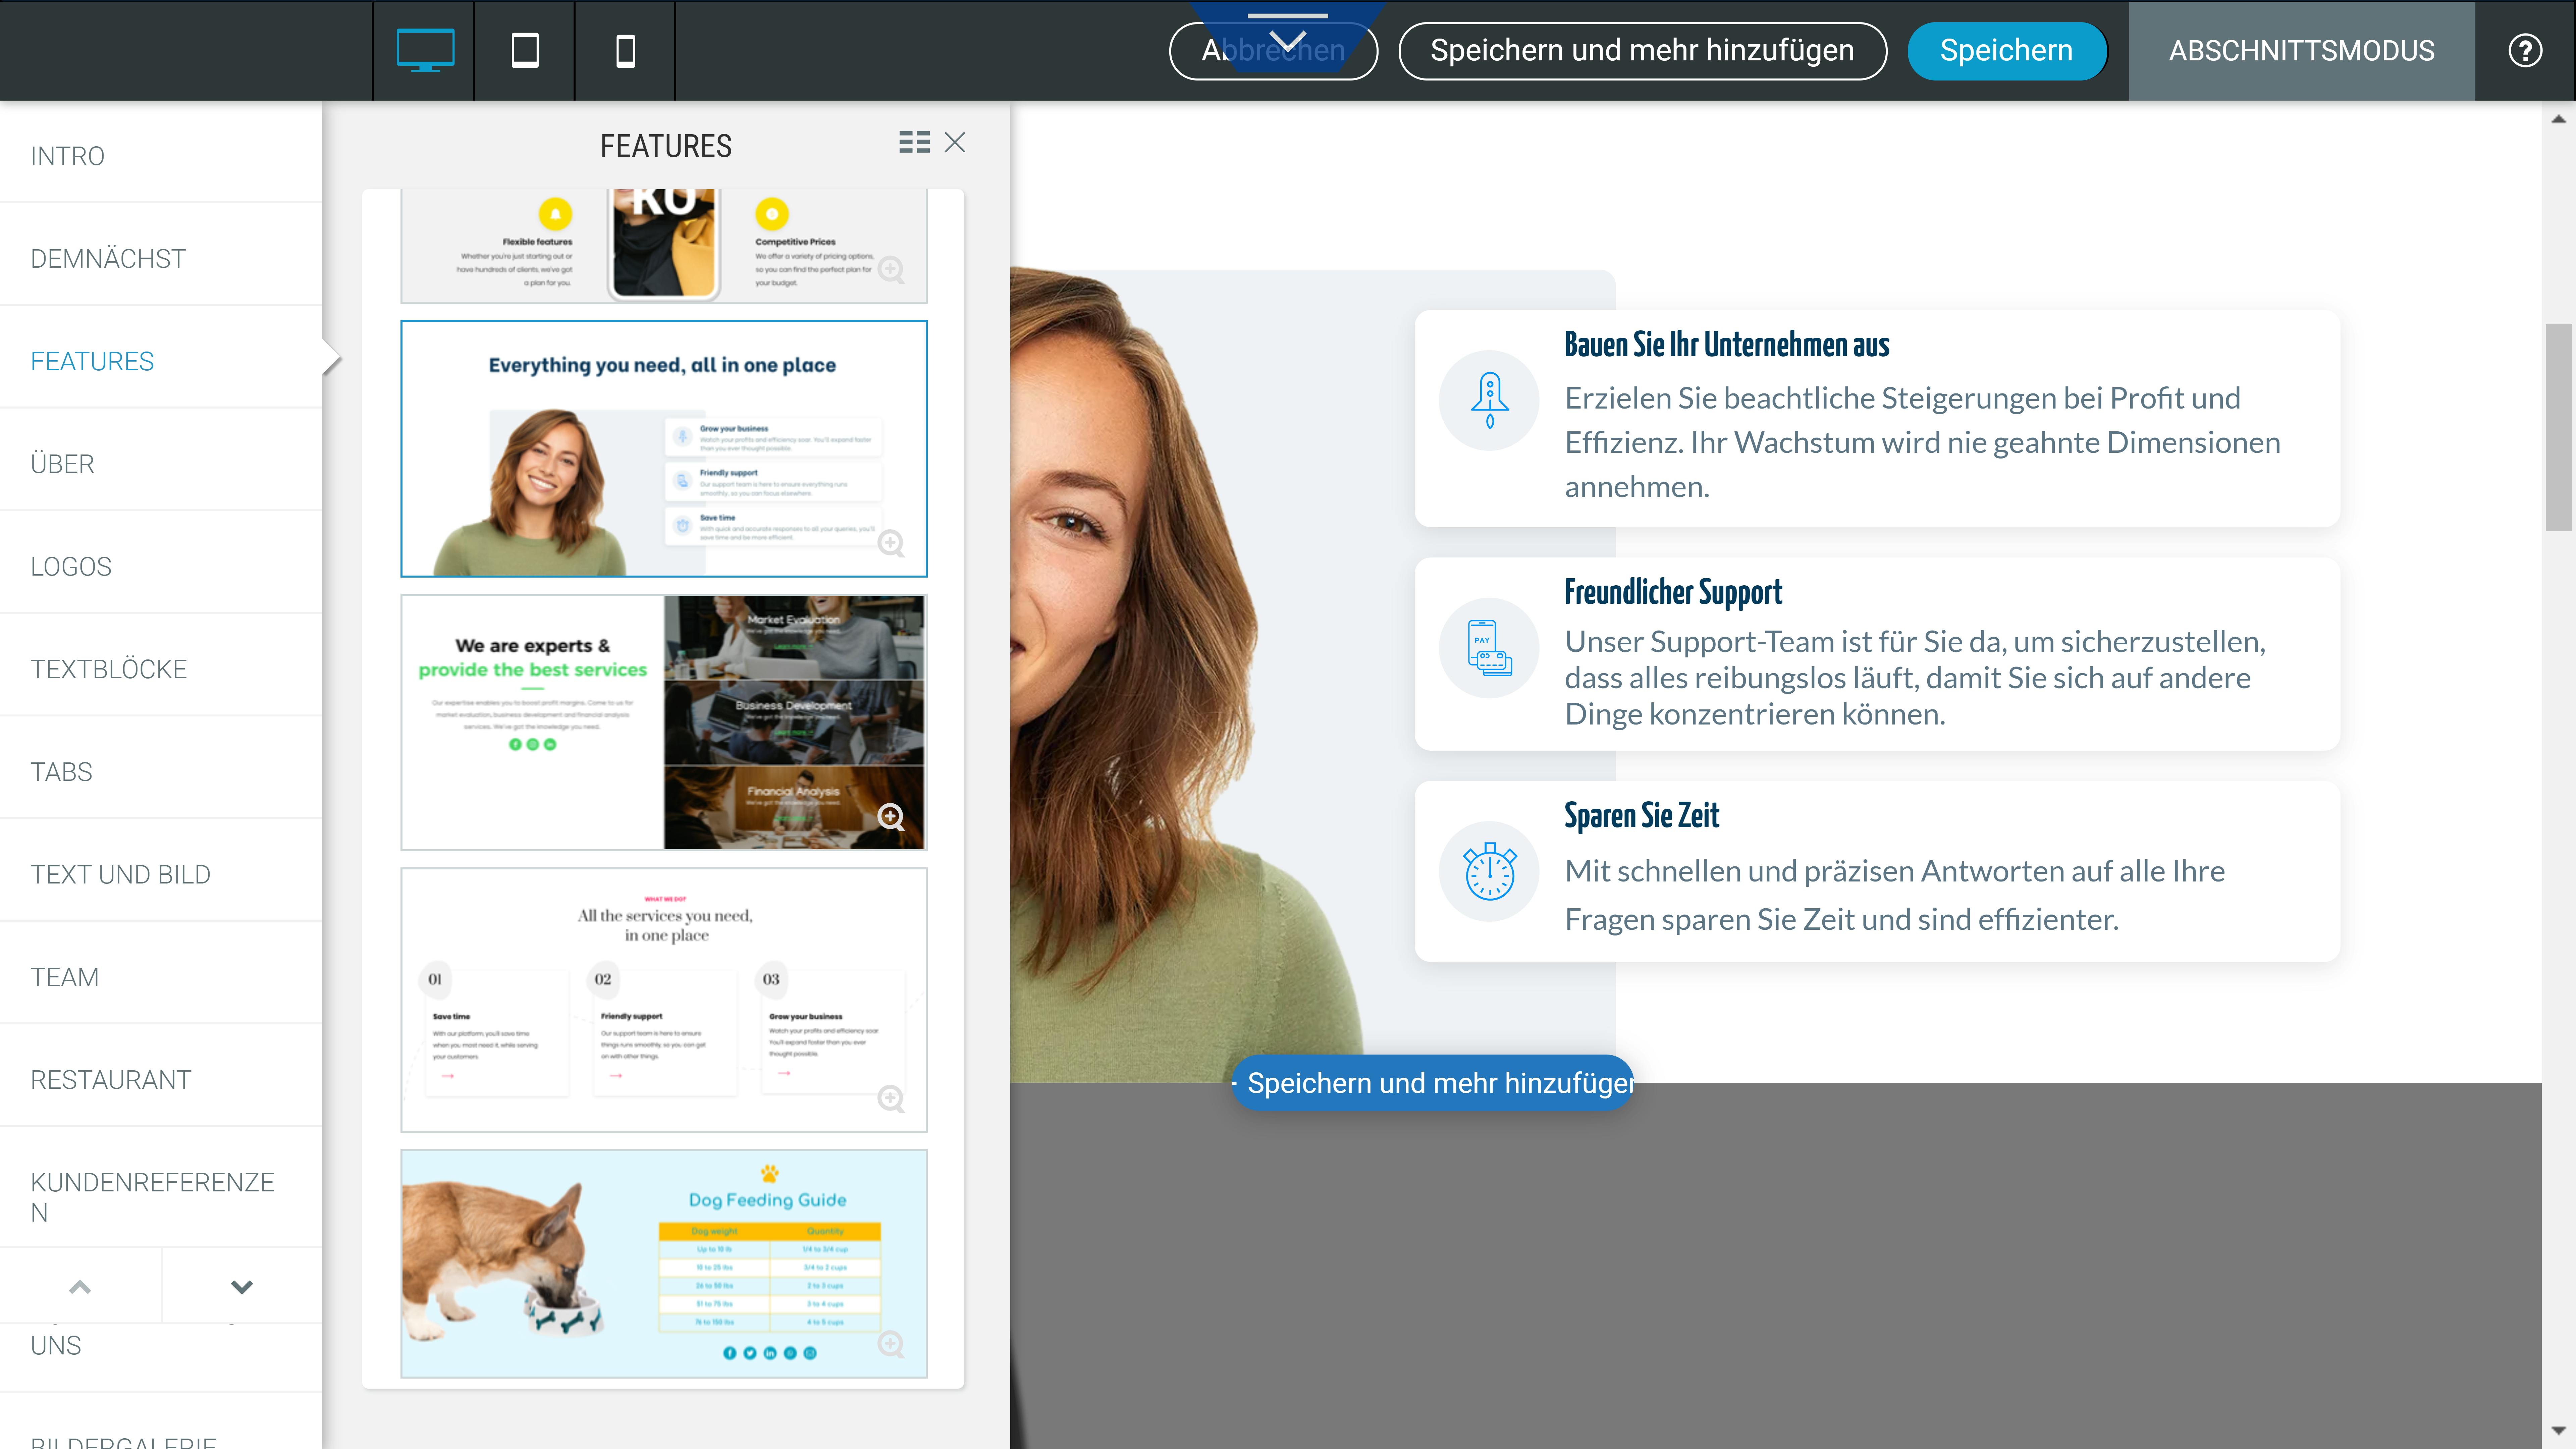This screenshot has width=2576, height=1449.
Task: Toggle grid view in Features panel
Action: click(x=914, y=142)
